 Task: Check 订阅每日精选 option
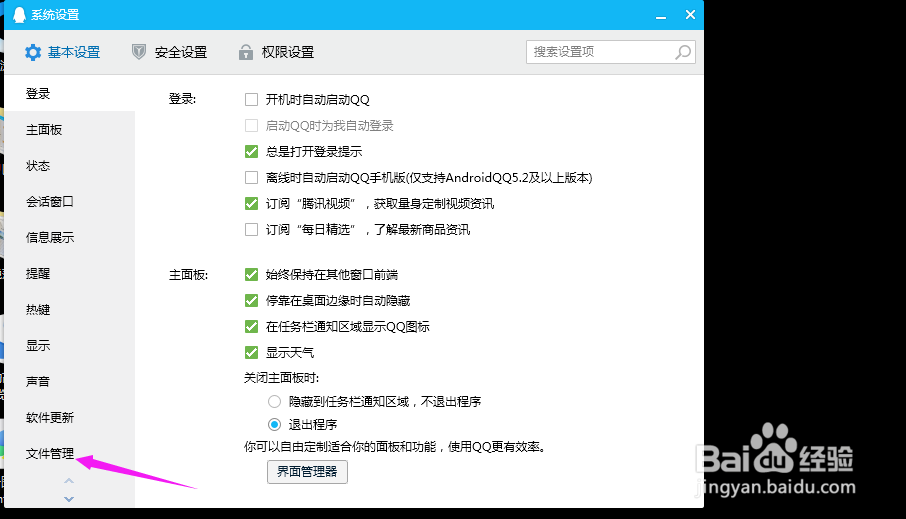click(x=251, y=229)
